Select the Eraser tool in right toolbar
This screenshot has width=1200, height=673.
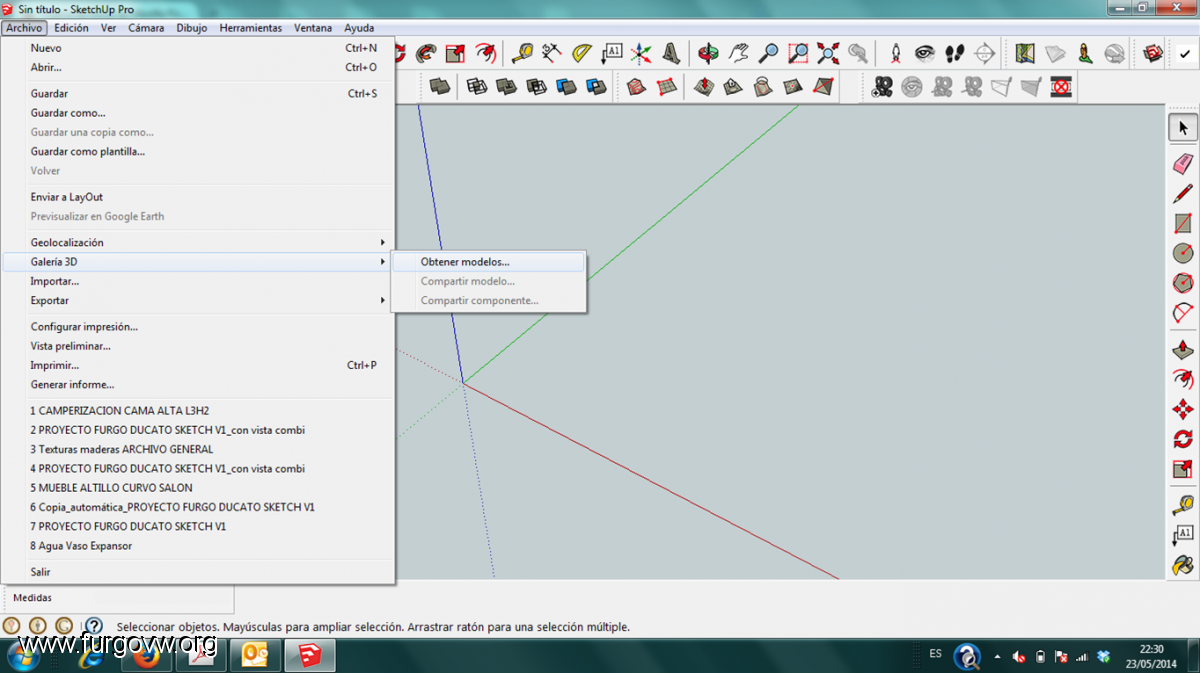1183,163
